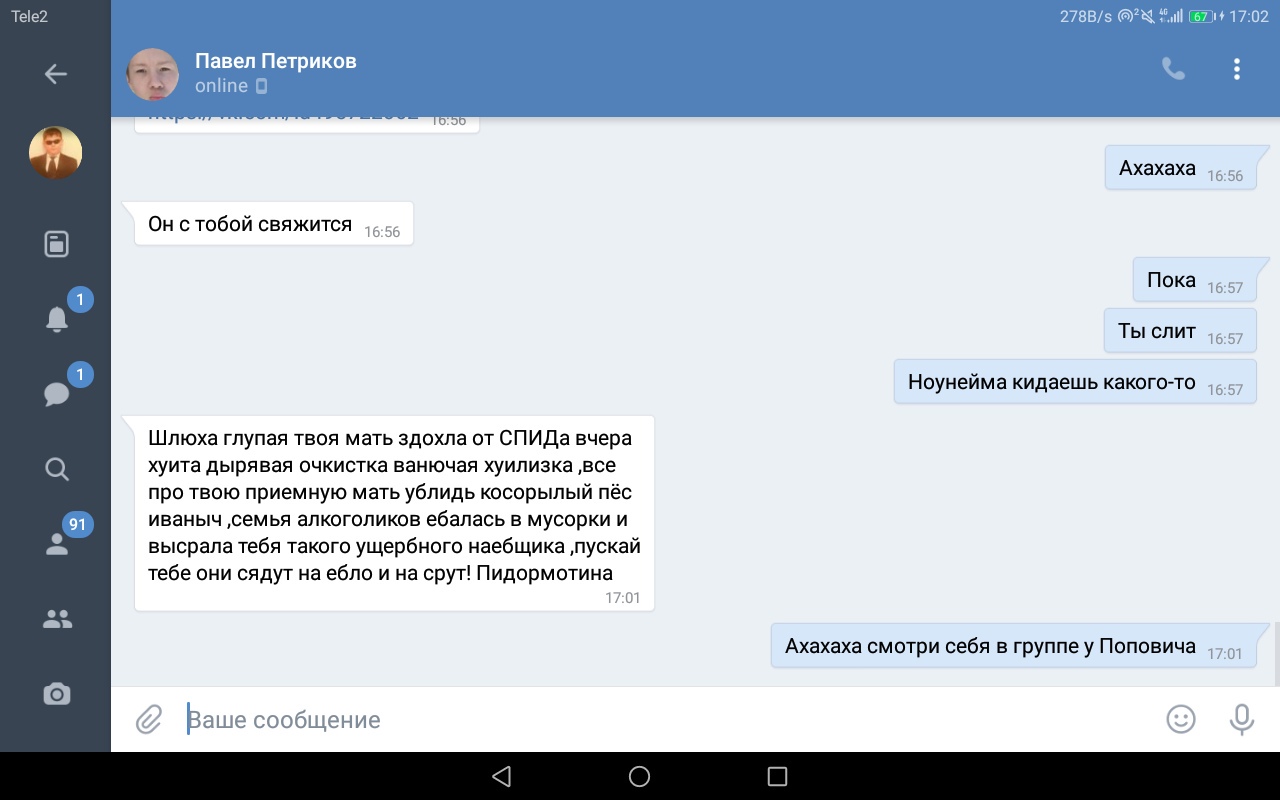
Task: Open messages icon in the sidebar
Action: click(57, 394)
